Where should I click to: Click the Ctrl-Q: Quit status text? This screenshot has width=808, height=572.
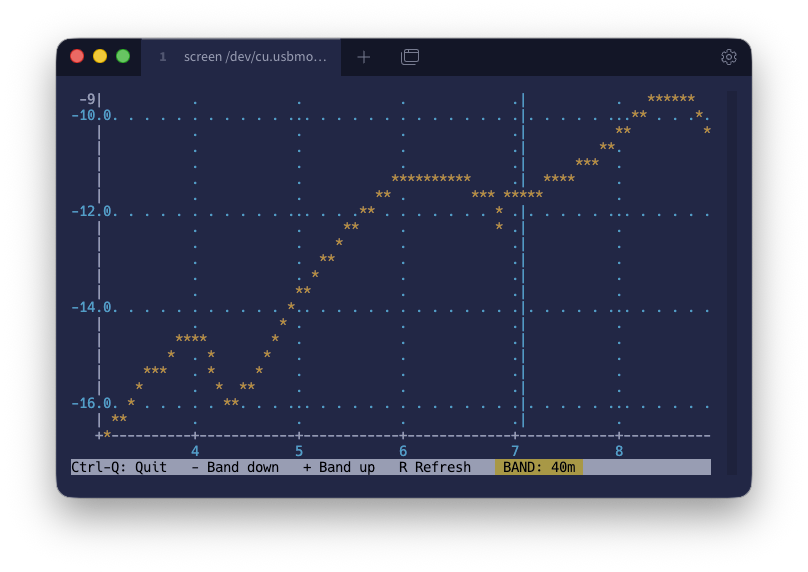[x=119, y=467]
